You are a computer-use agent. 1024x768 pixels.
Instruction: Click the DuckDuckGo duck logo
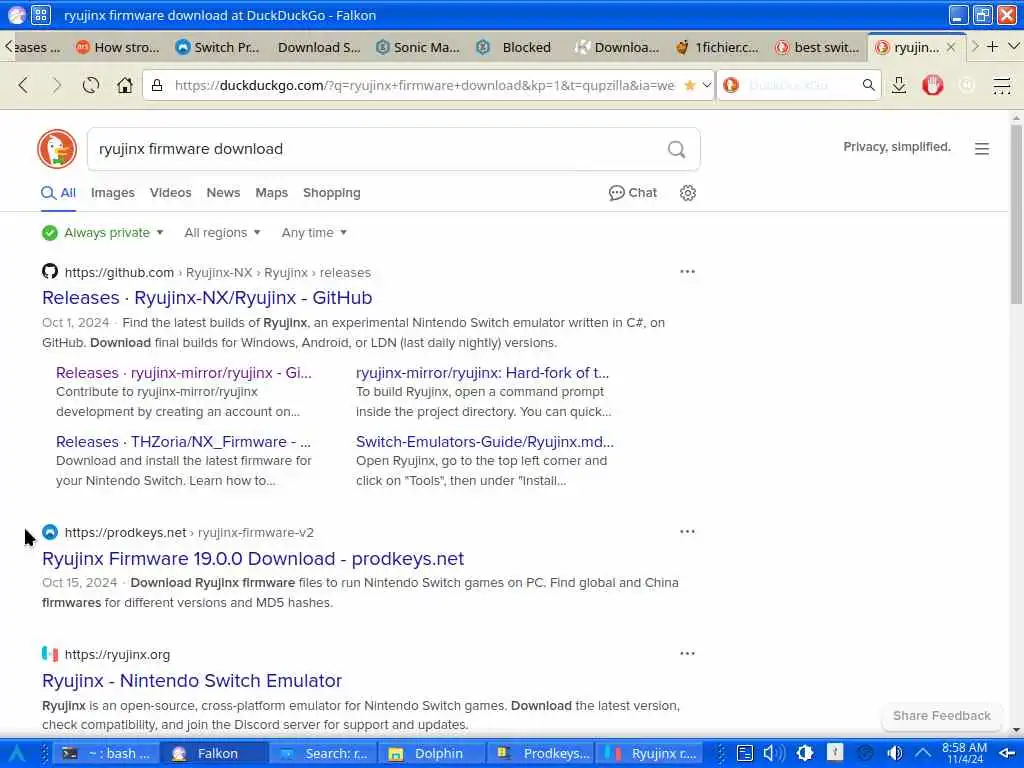pyautogui.click(x=57, y=149)
